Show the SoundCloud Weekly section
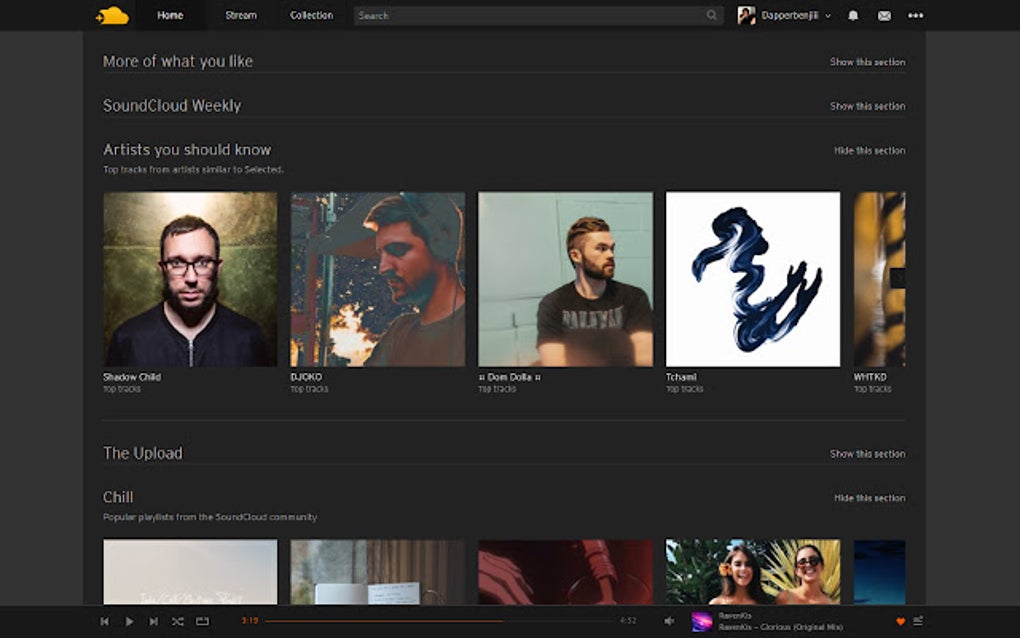 point(866,106)
